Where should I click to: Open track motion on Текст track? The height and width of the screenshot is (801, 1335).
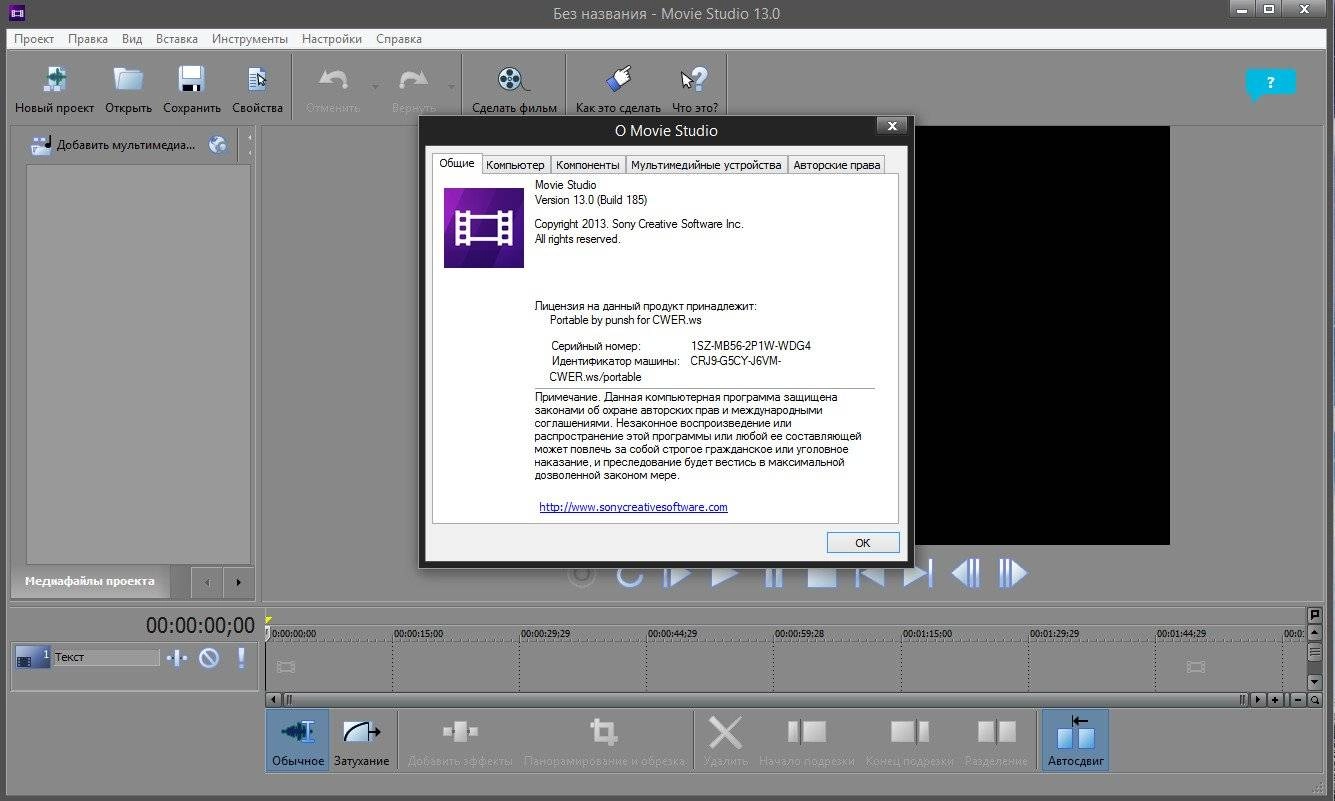(x=177, y=658)
